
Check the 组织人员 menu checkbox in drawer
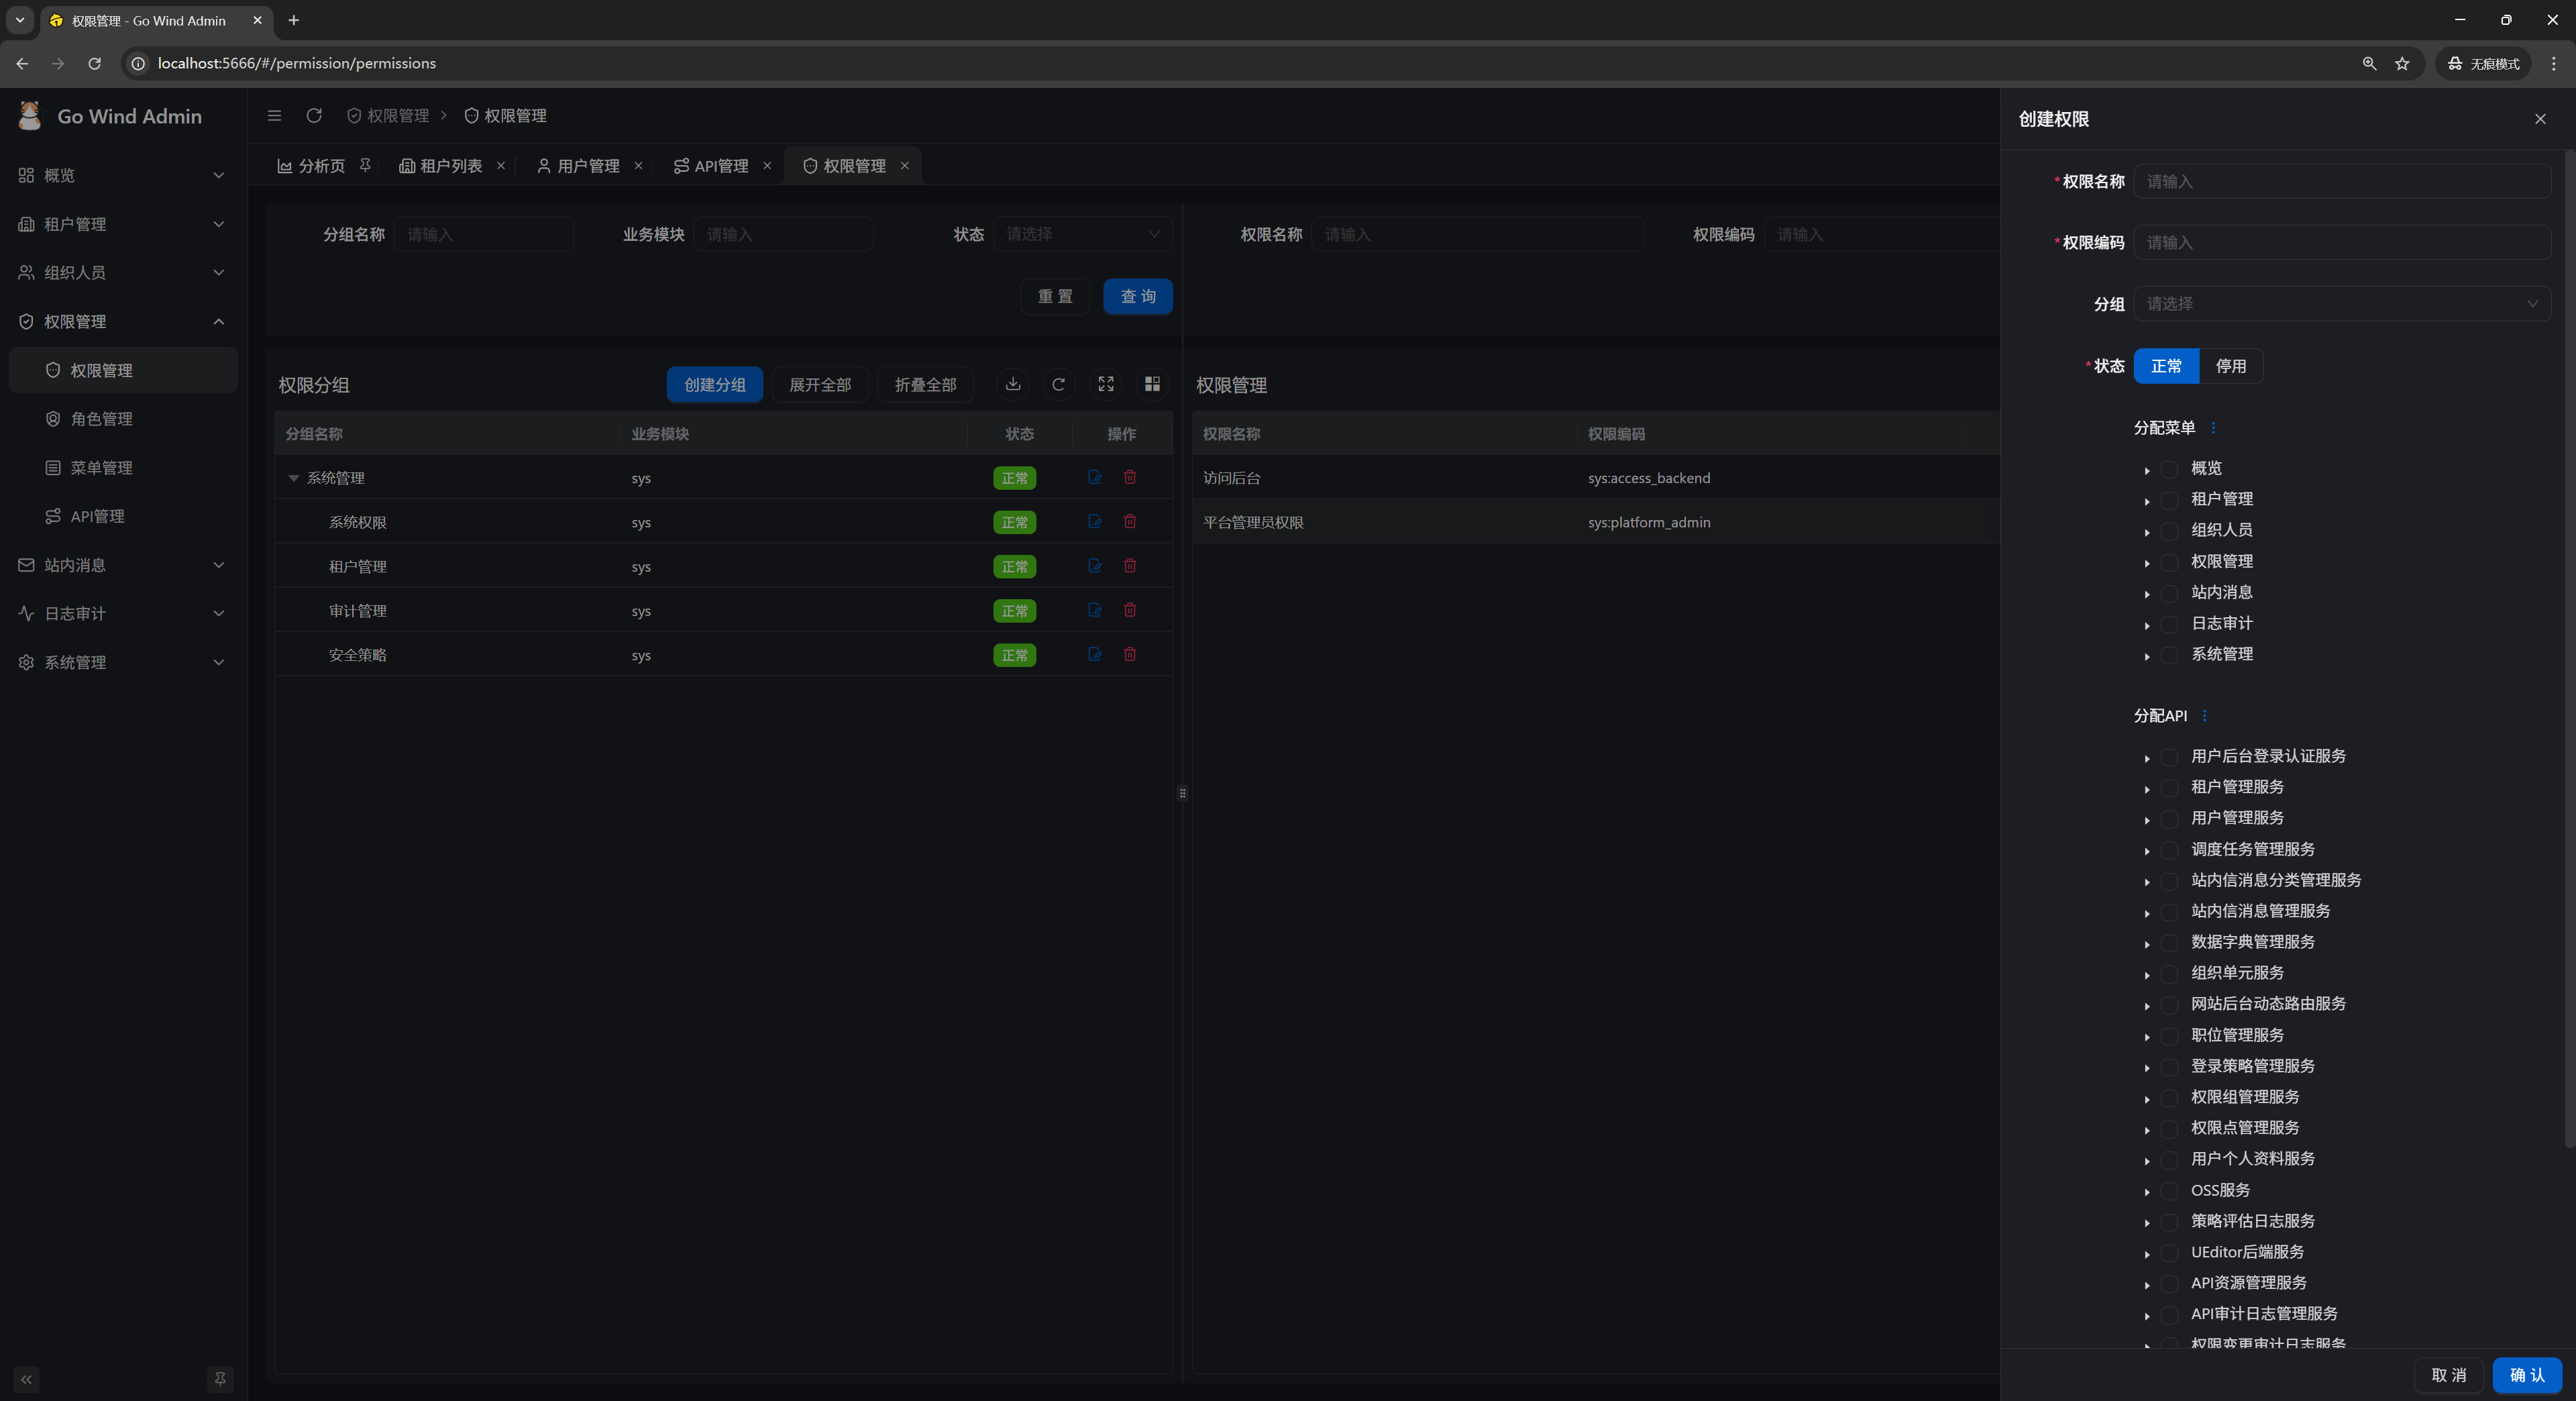(x=2169, y=531)
